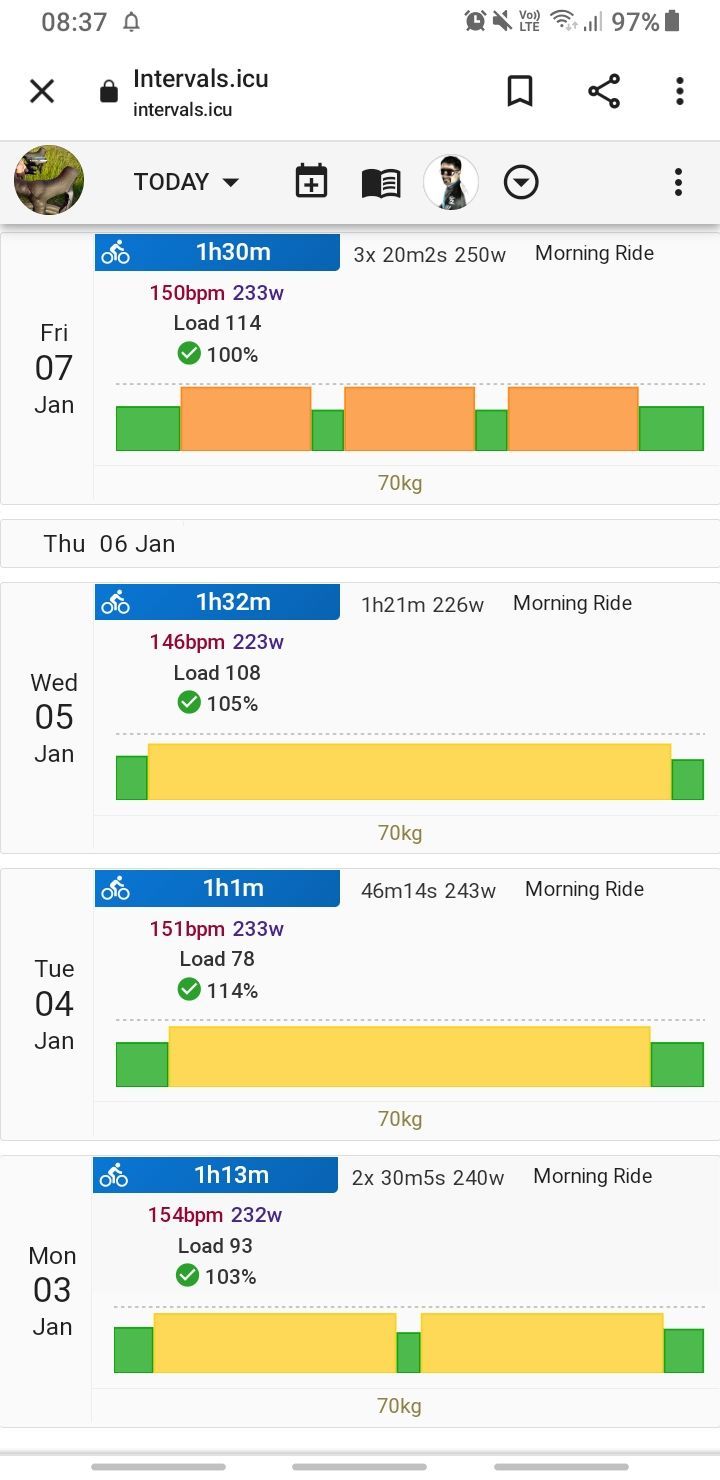
Task: Bookmark this page in the browser
Action: coord(519,91)
